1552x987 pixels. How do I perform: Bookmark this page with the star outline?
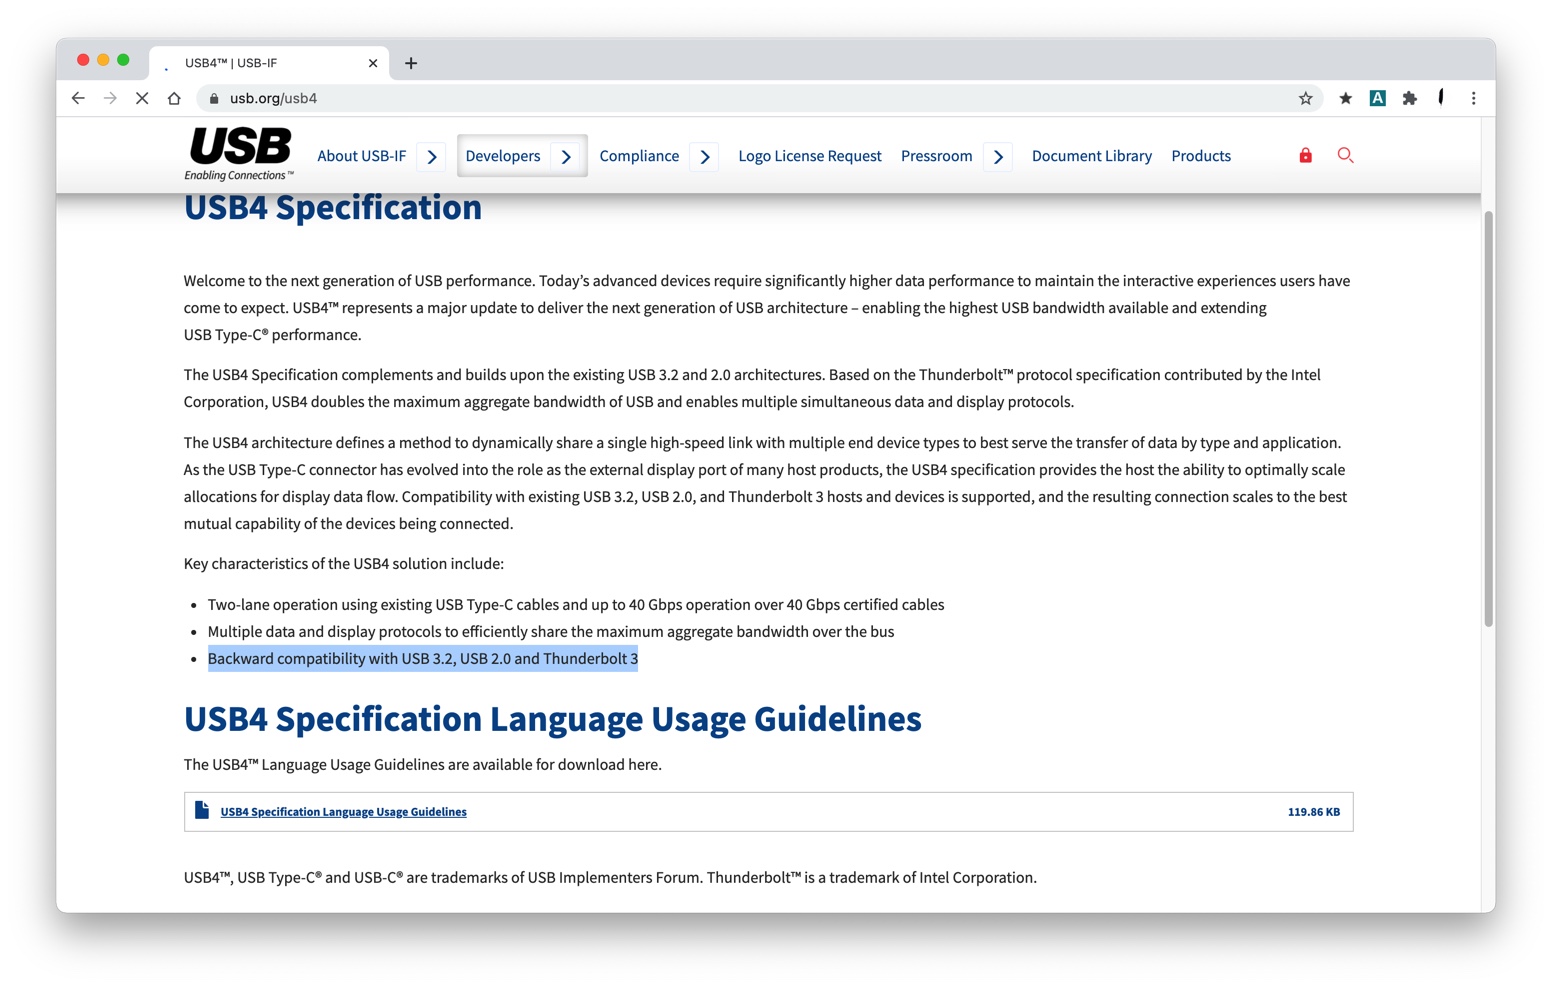1305,98
